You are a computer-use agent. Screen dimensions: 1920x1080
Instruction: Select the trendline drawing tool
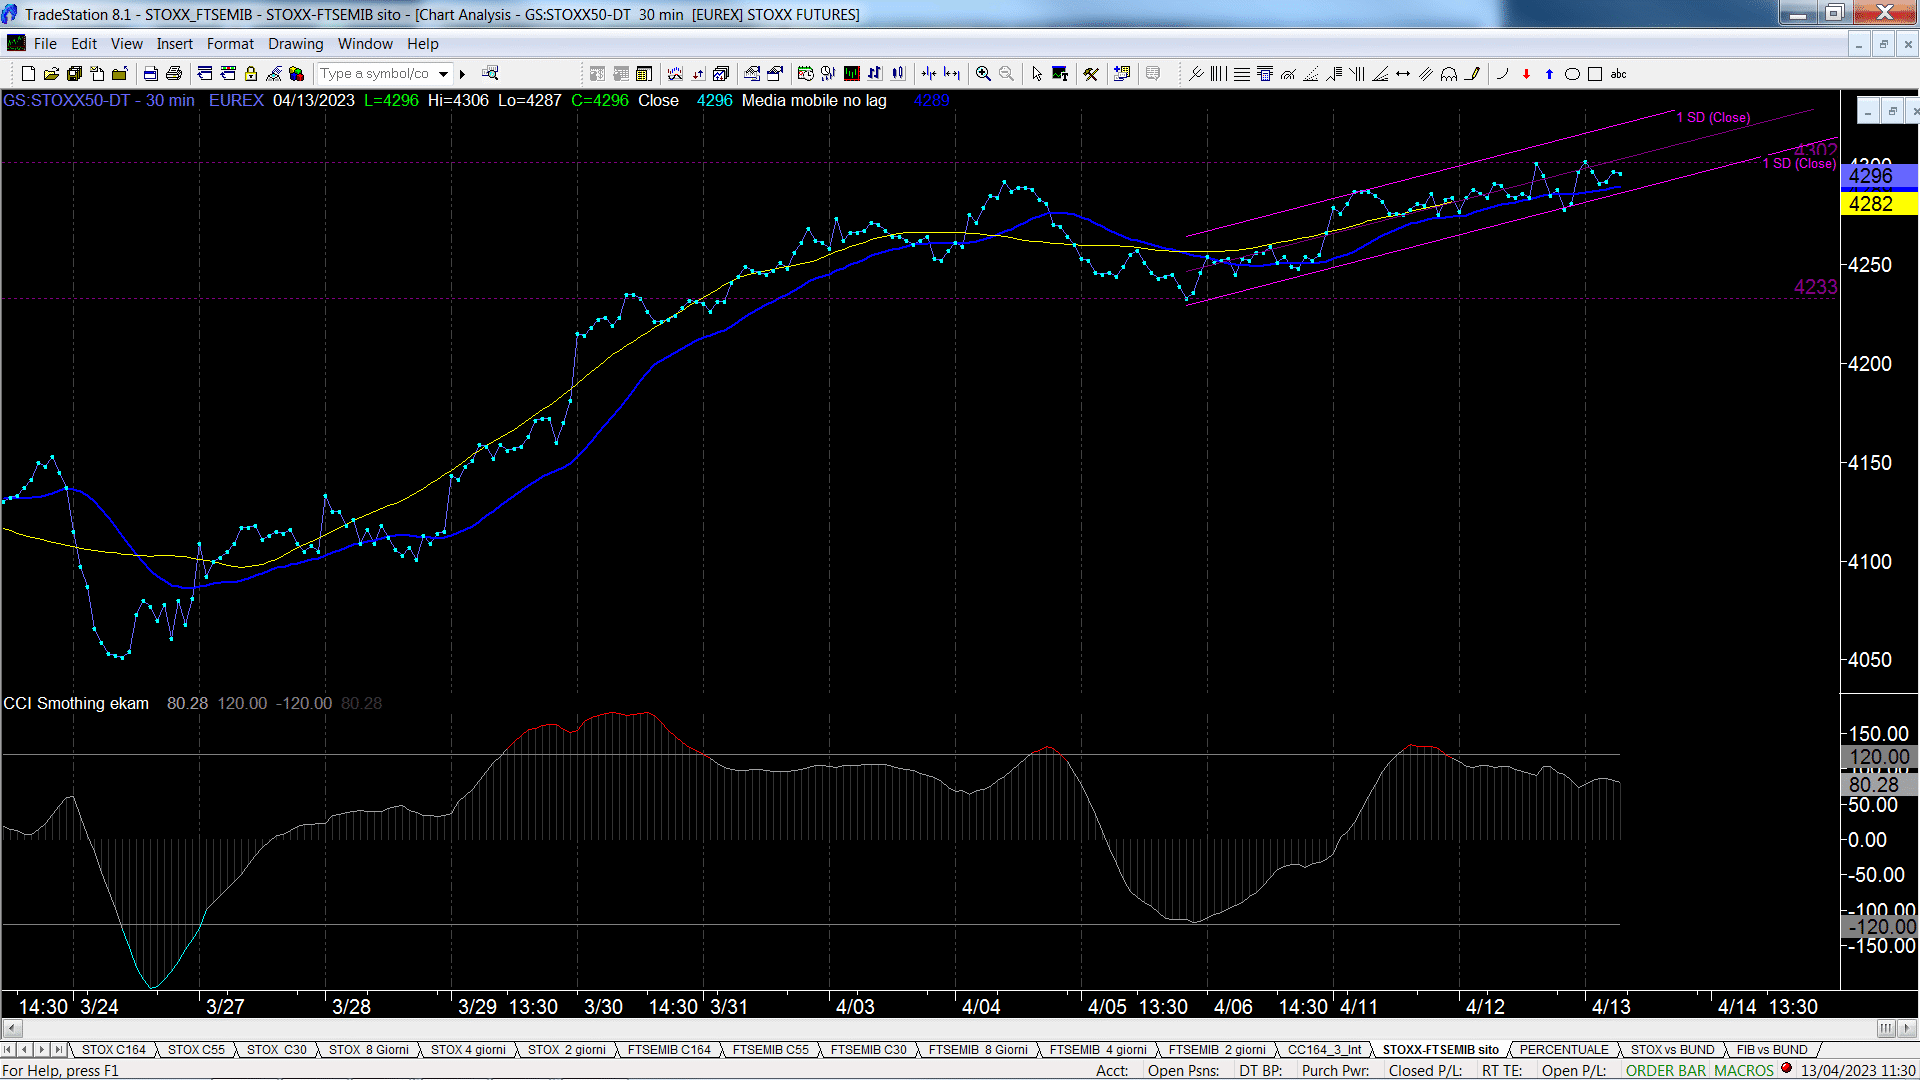tap(1195, 73)
